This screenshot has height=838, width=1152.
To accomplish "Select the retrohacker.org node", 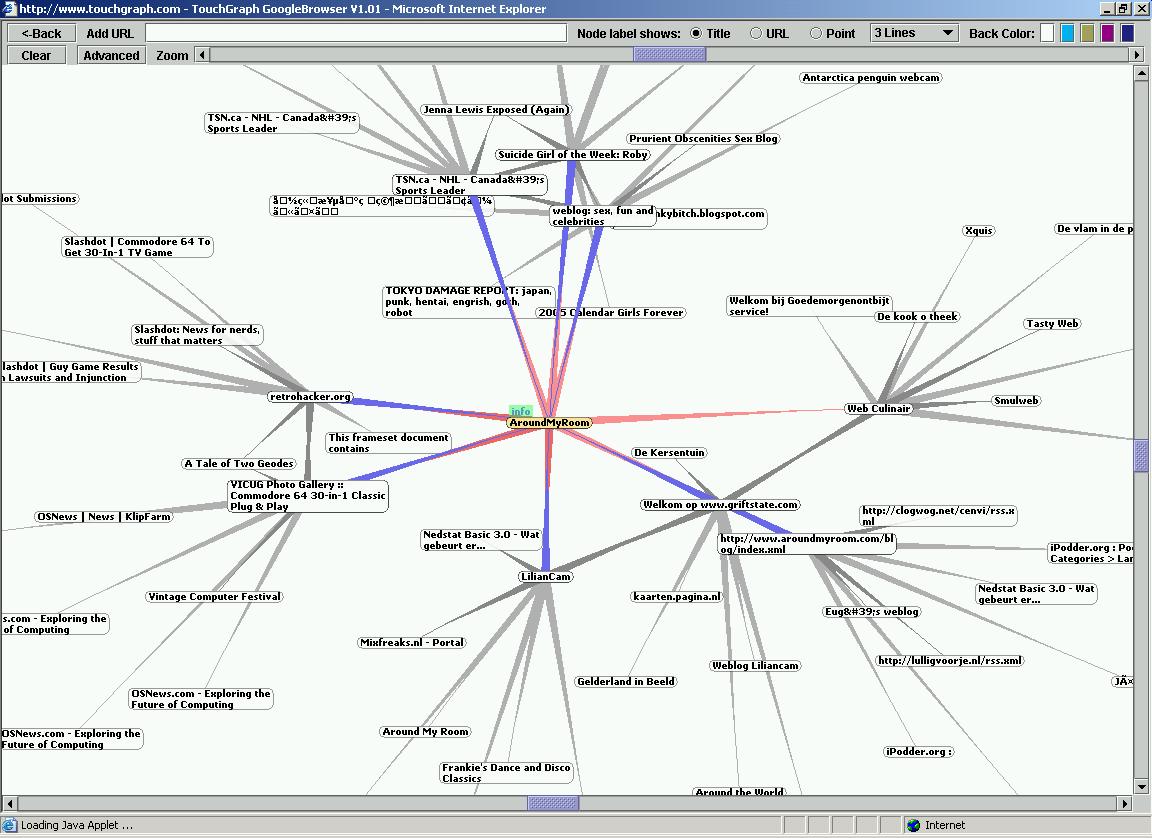I will coord(310,397).
